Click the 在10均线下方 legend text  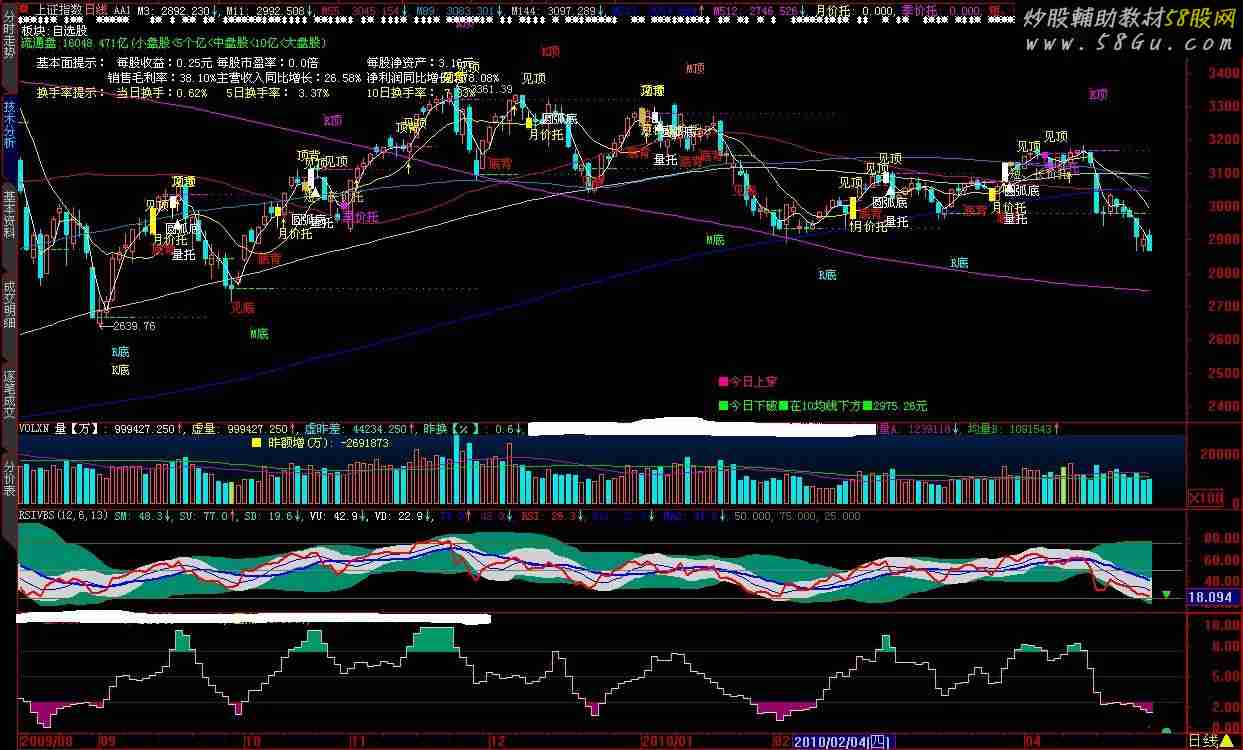pyautogui.click(x=825, y=406)
